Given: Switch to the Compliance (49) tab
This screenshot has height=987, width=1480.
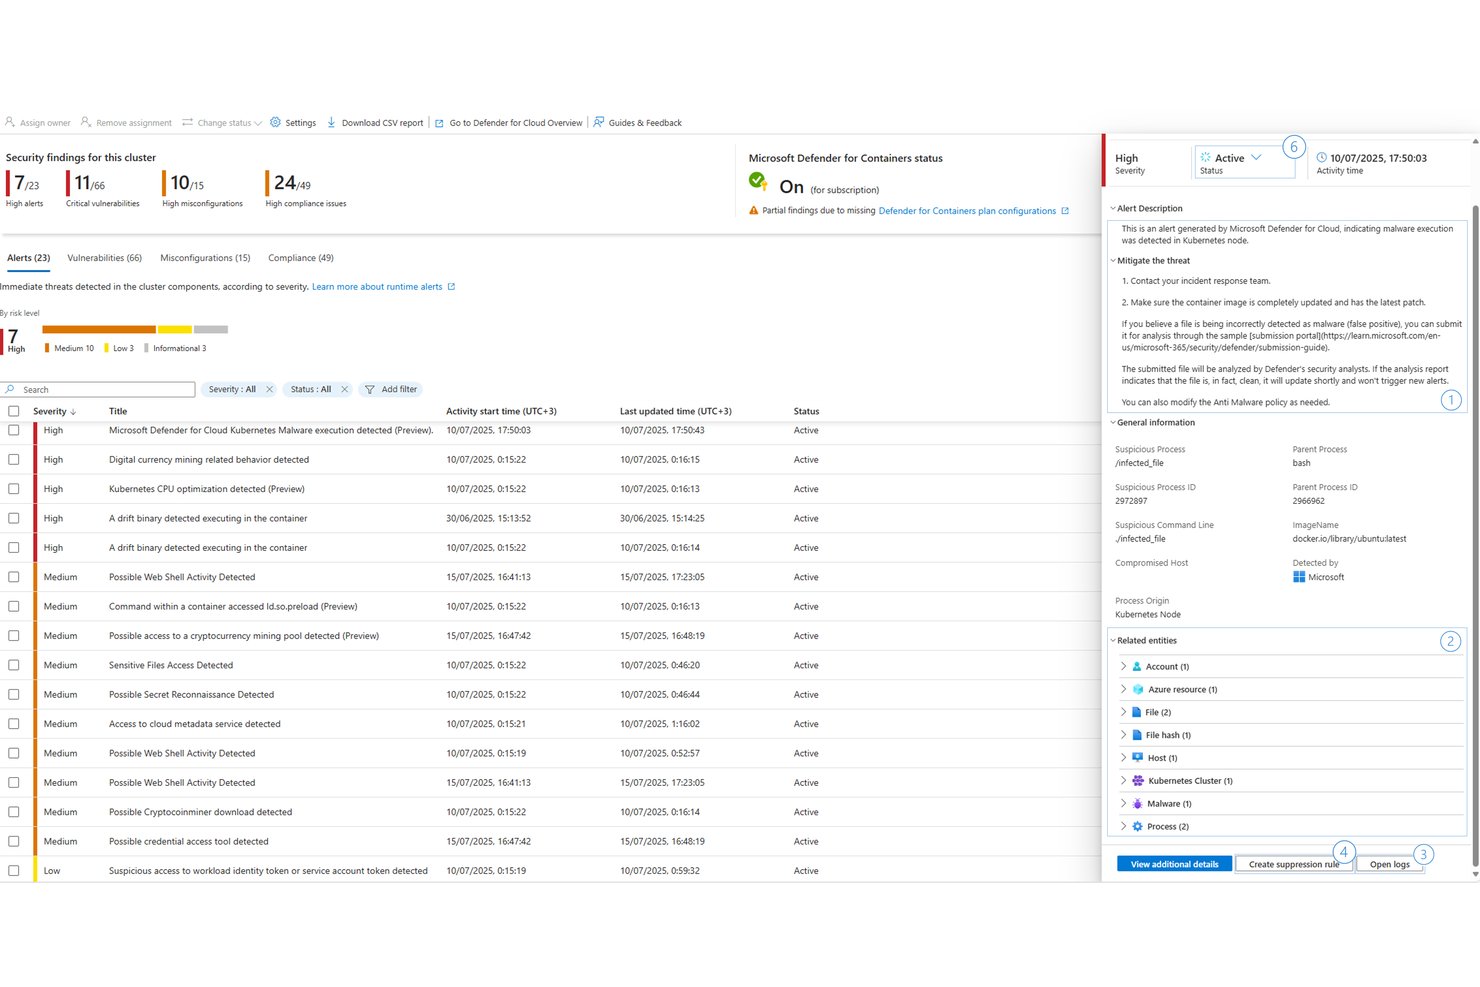Looking at the screenshot, I should pyautogui.click(x=301, y=258).
